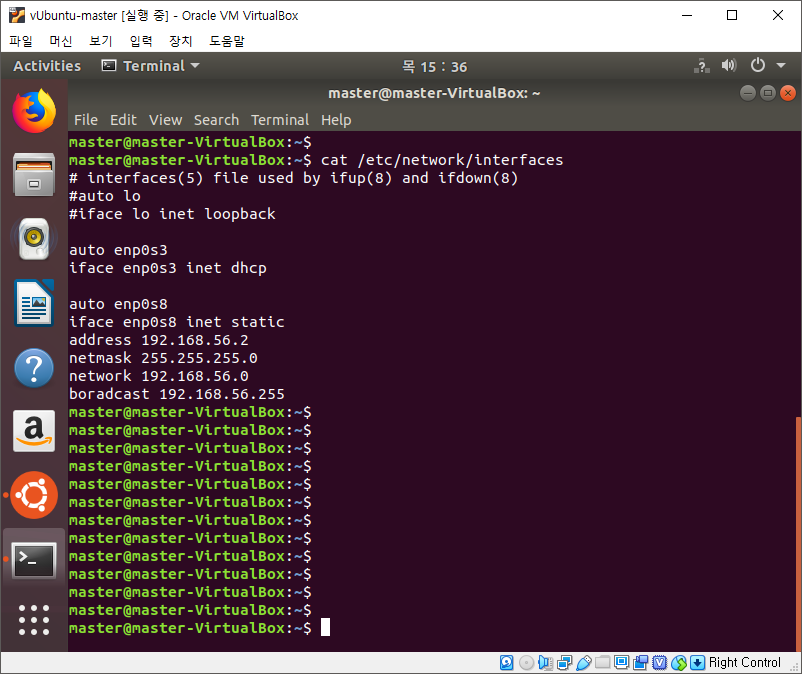This screenshot has height=674, width=802.
Task: Open the terminal Edit menu
Action: click(123, 120)
